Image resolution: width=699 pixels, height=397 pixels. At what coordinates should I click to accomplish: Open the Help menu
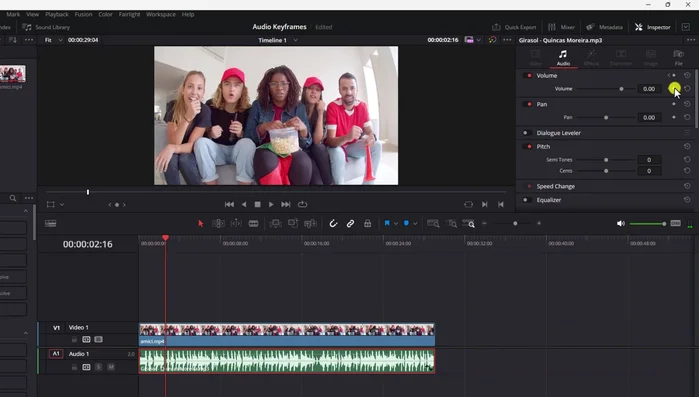188,14
